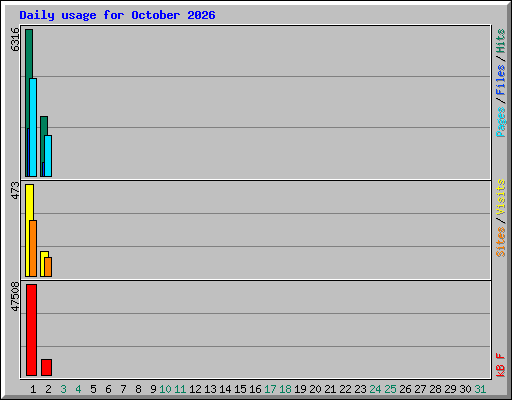Select the orange Sites bar for day 2
The image size is (512, 400).
pyautogui.click(x=48, y=267)
